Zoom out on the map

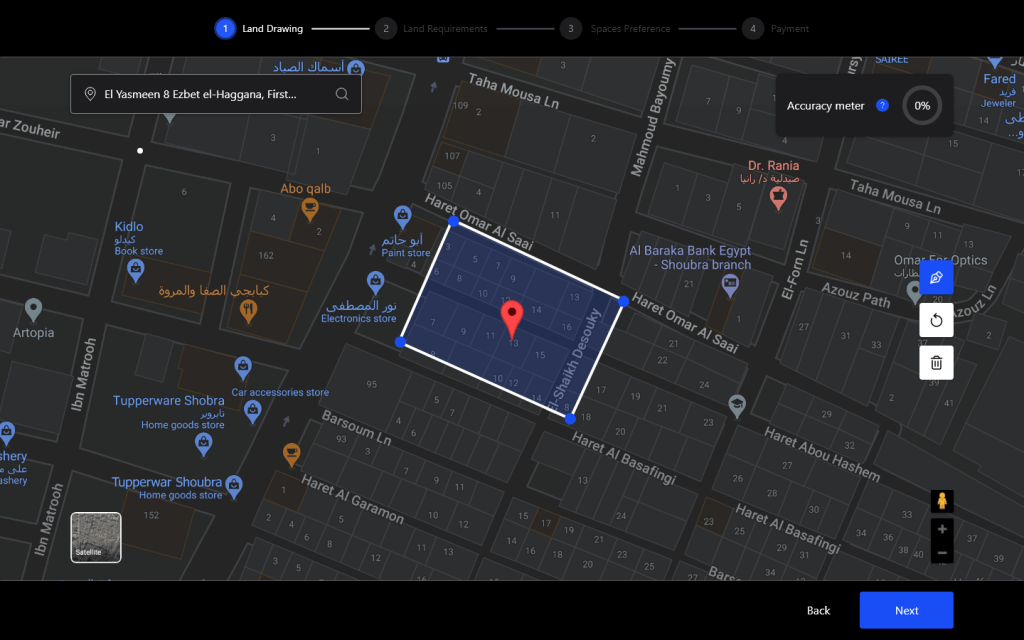click(941, 552)
